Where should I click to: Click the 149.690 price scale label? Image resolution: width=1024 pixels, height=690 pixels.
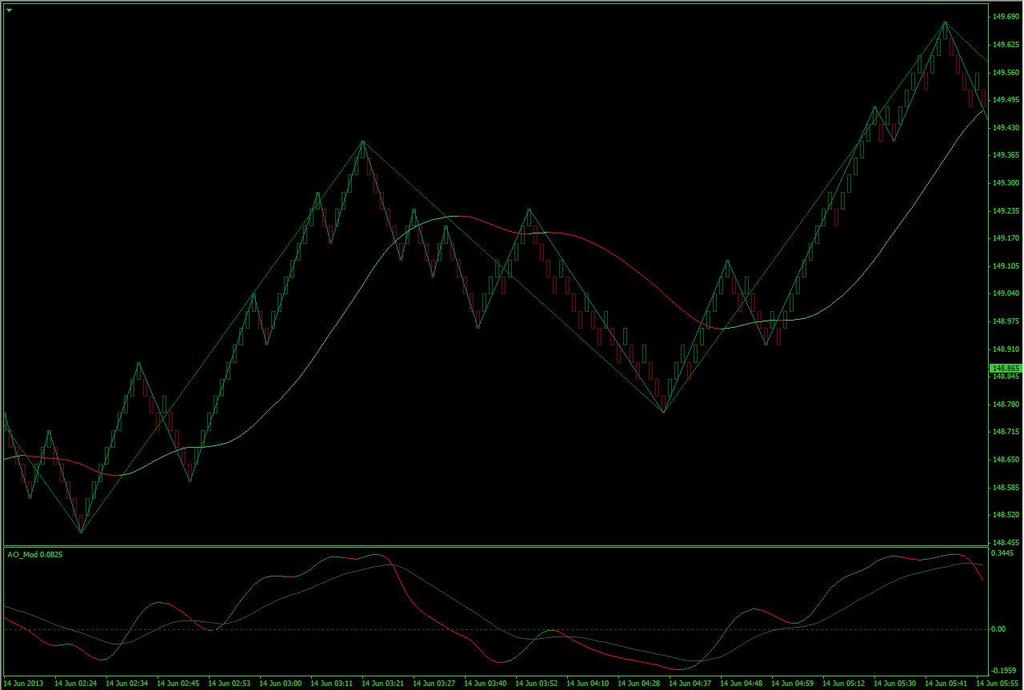point(1003,17)
